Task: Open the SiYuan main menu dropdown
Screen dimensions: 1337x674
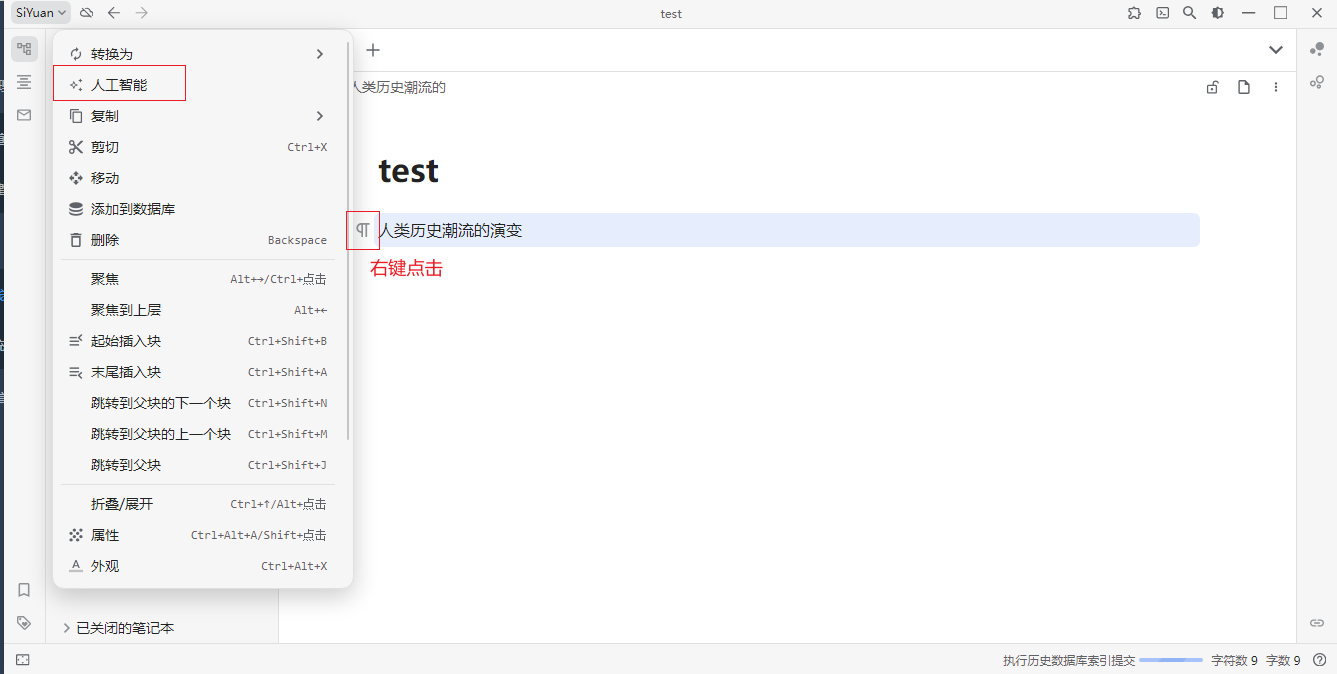Action: pos(41,13)
